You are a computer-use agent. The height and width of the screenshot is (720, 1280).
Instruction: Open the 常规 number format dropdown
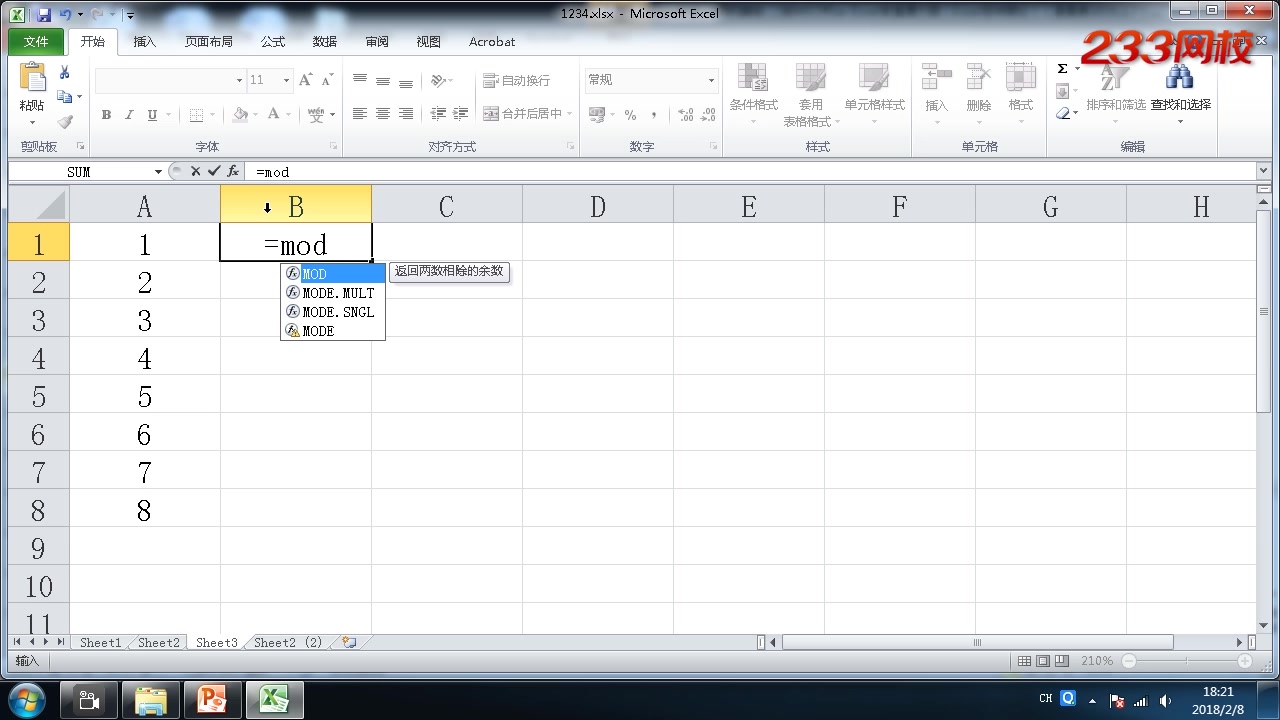(711, 79)
